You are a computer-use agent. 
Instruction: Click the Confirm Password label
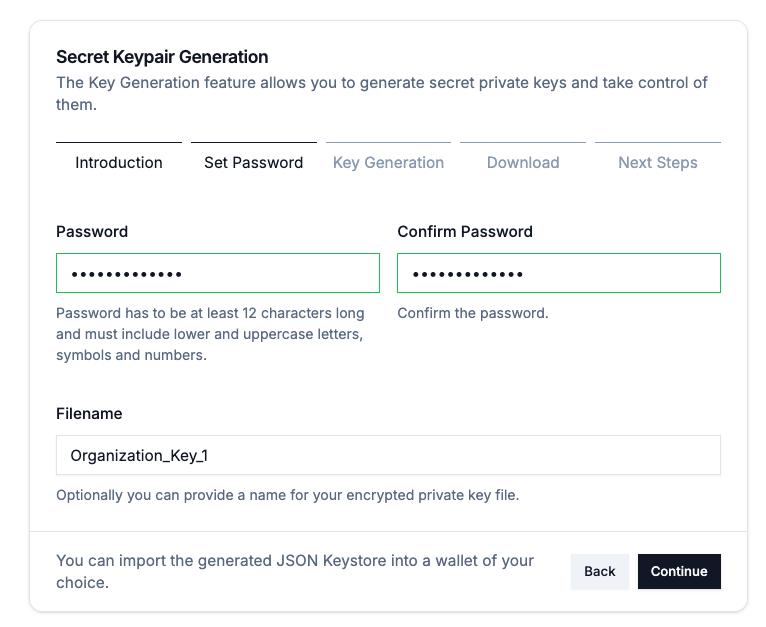click(x=464, y=231)
